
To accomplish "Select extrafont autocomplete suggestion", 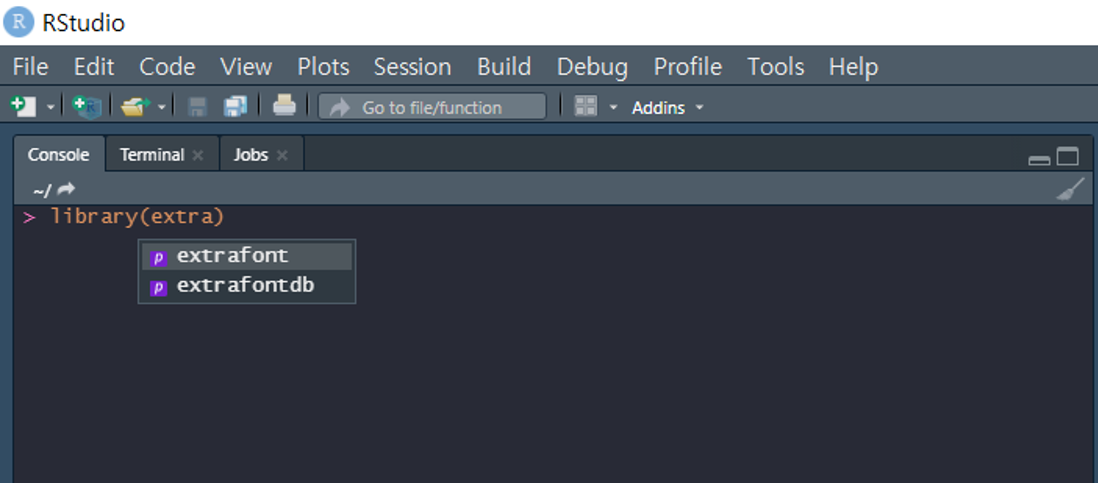I will point(246,256).
